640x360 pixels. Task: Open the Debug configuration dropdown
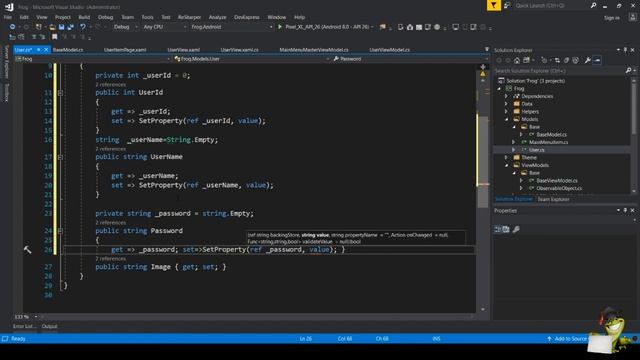[x=125, y=27]
